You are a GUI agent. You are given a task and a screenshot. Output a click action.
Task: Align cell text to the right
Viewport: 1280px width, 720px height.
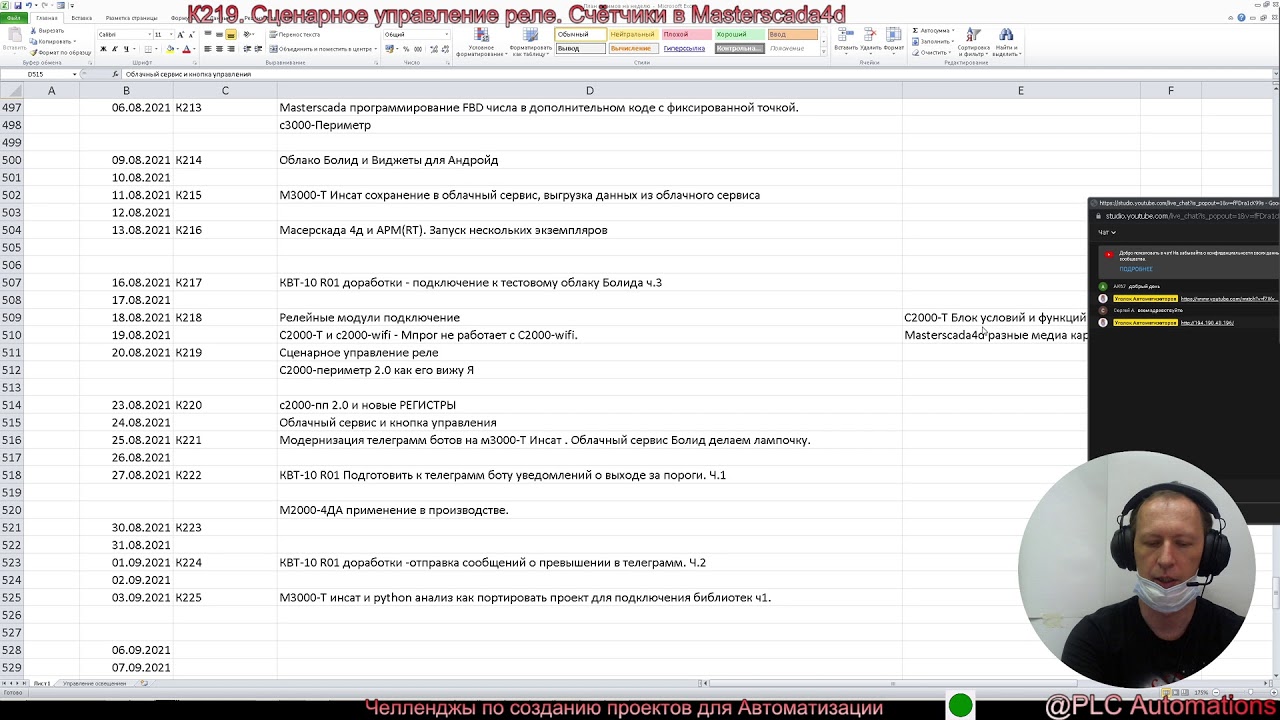click(231, 49)
